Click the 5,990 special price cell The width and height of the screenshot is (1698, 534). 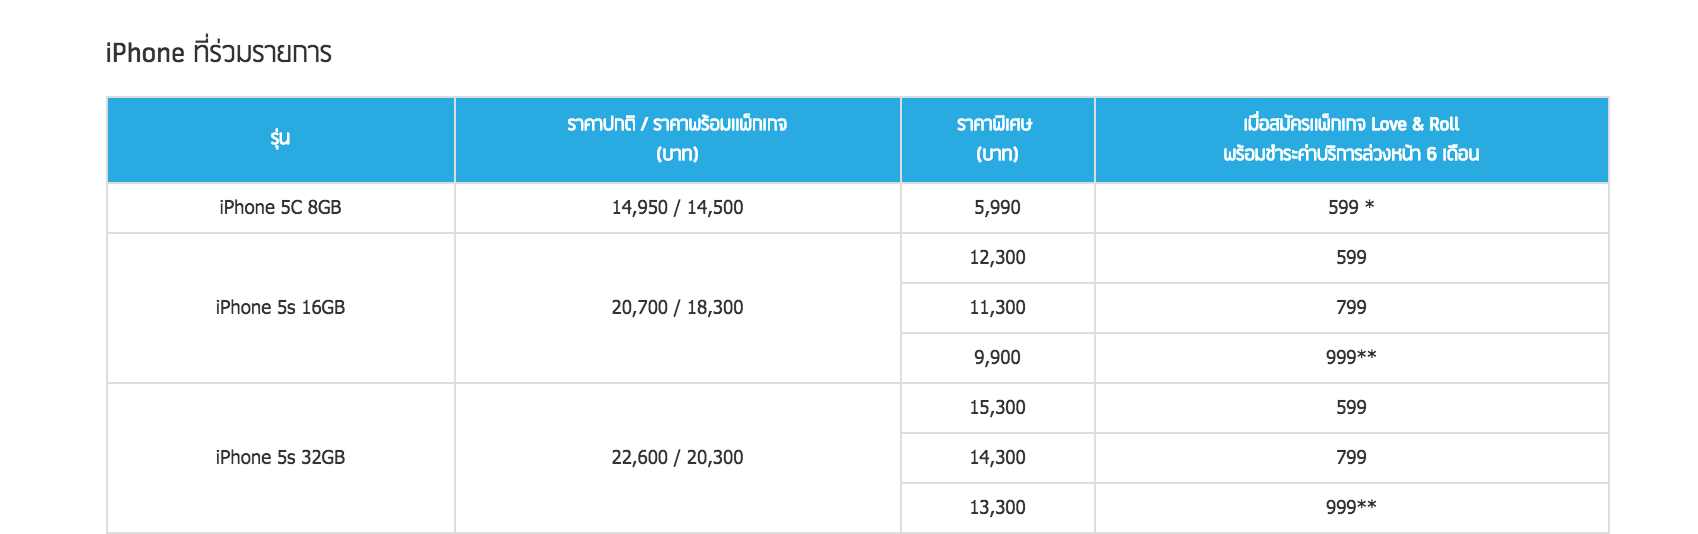(x=997, y=208)
